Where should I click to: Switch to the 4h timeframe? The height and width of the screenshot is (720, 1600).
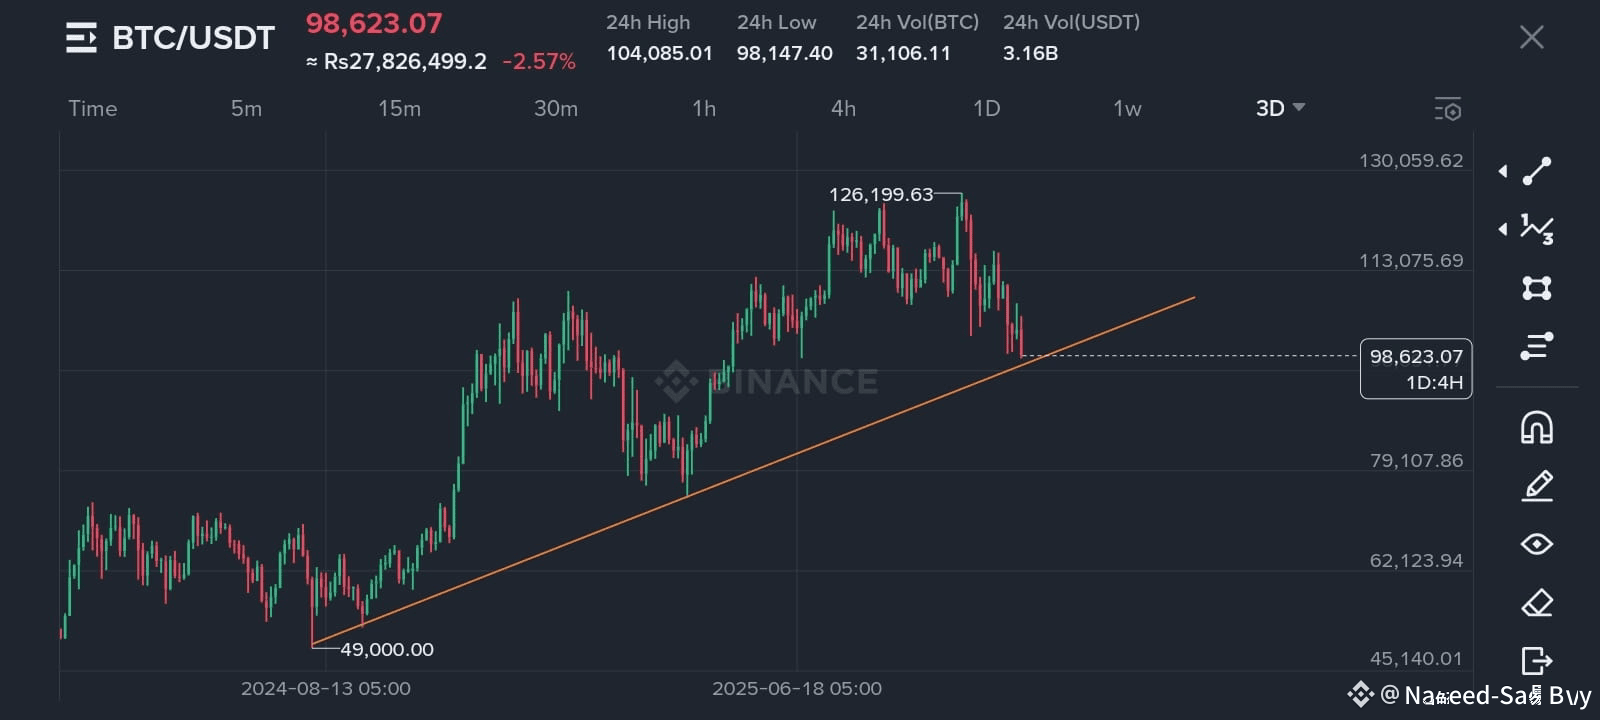pos(843,108)
